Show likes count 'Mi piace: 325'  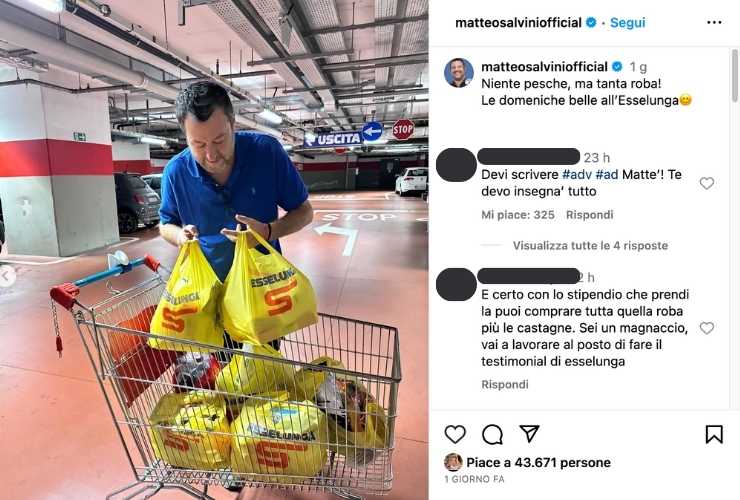point(518,215)
